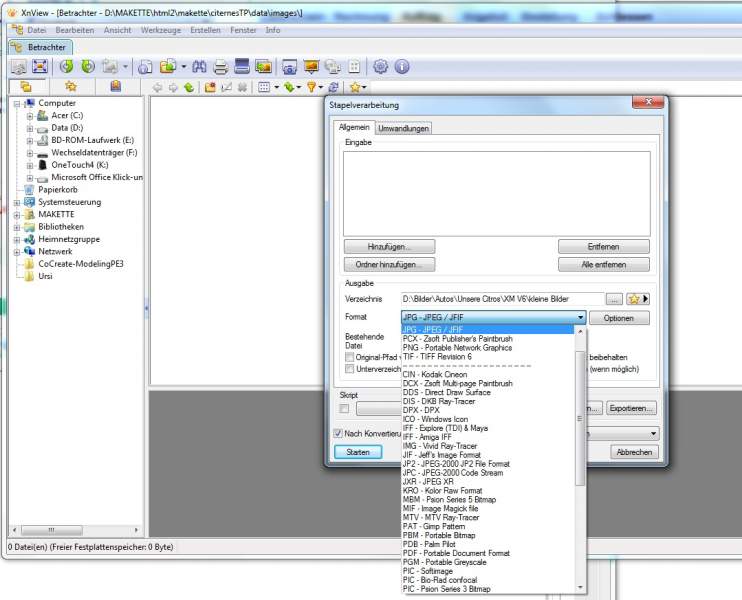Select Papierkorb in the folder tree
This screenshot has width=742, height=600.
(58, 190)
